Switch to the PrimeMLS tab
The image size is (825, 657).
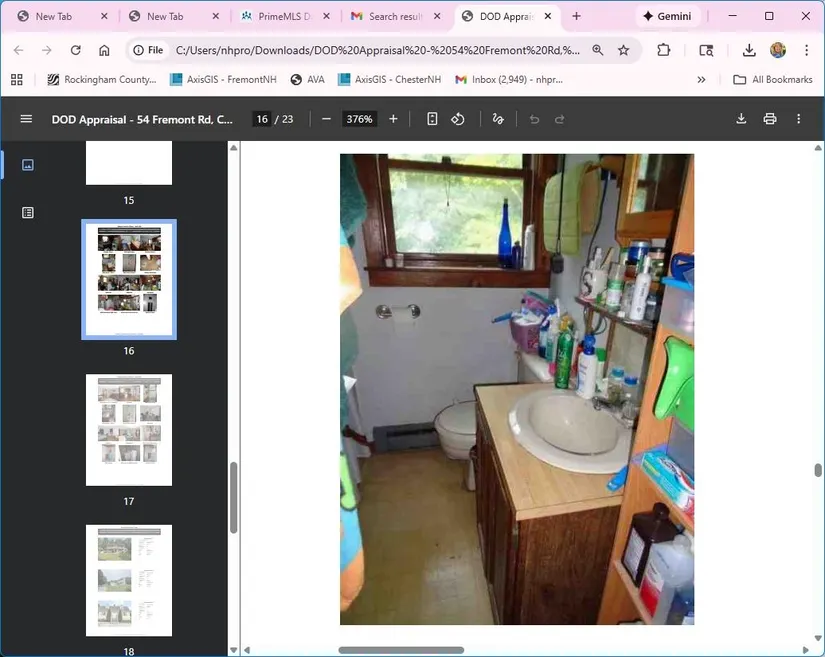pos(283,17)
